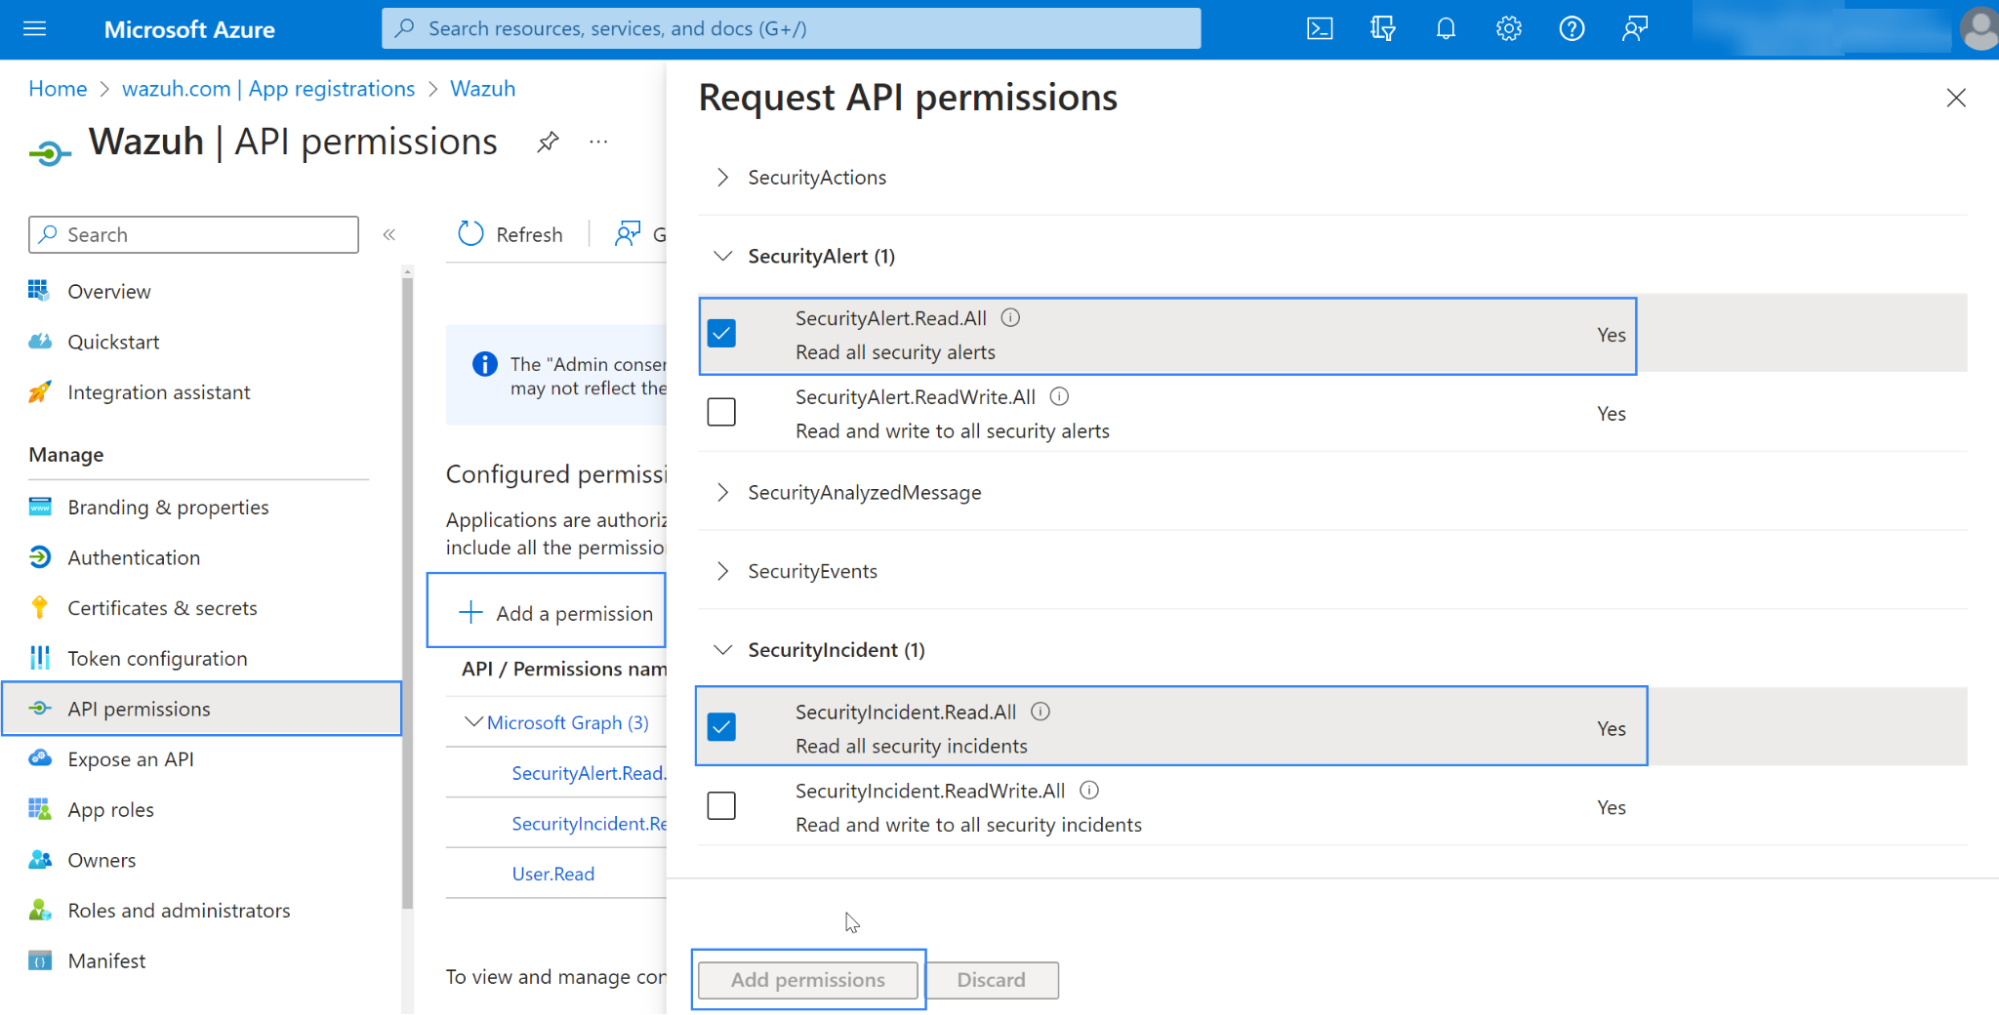The image size is (1999, 1015).
Task: Open the notifications bell icon
Action: pos(1445,29)
